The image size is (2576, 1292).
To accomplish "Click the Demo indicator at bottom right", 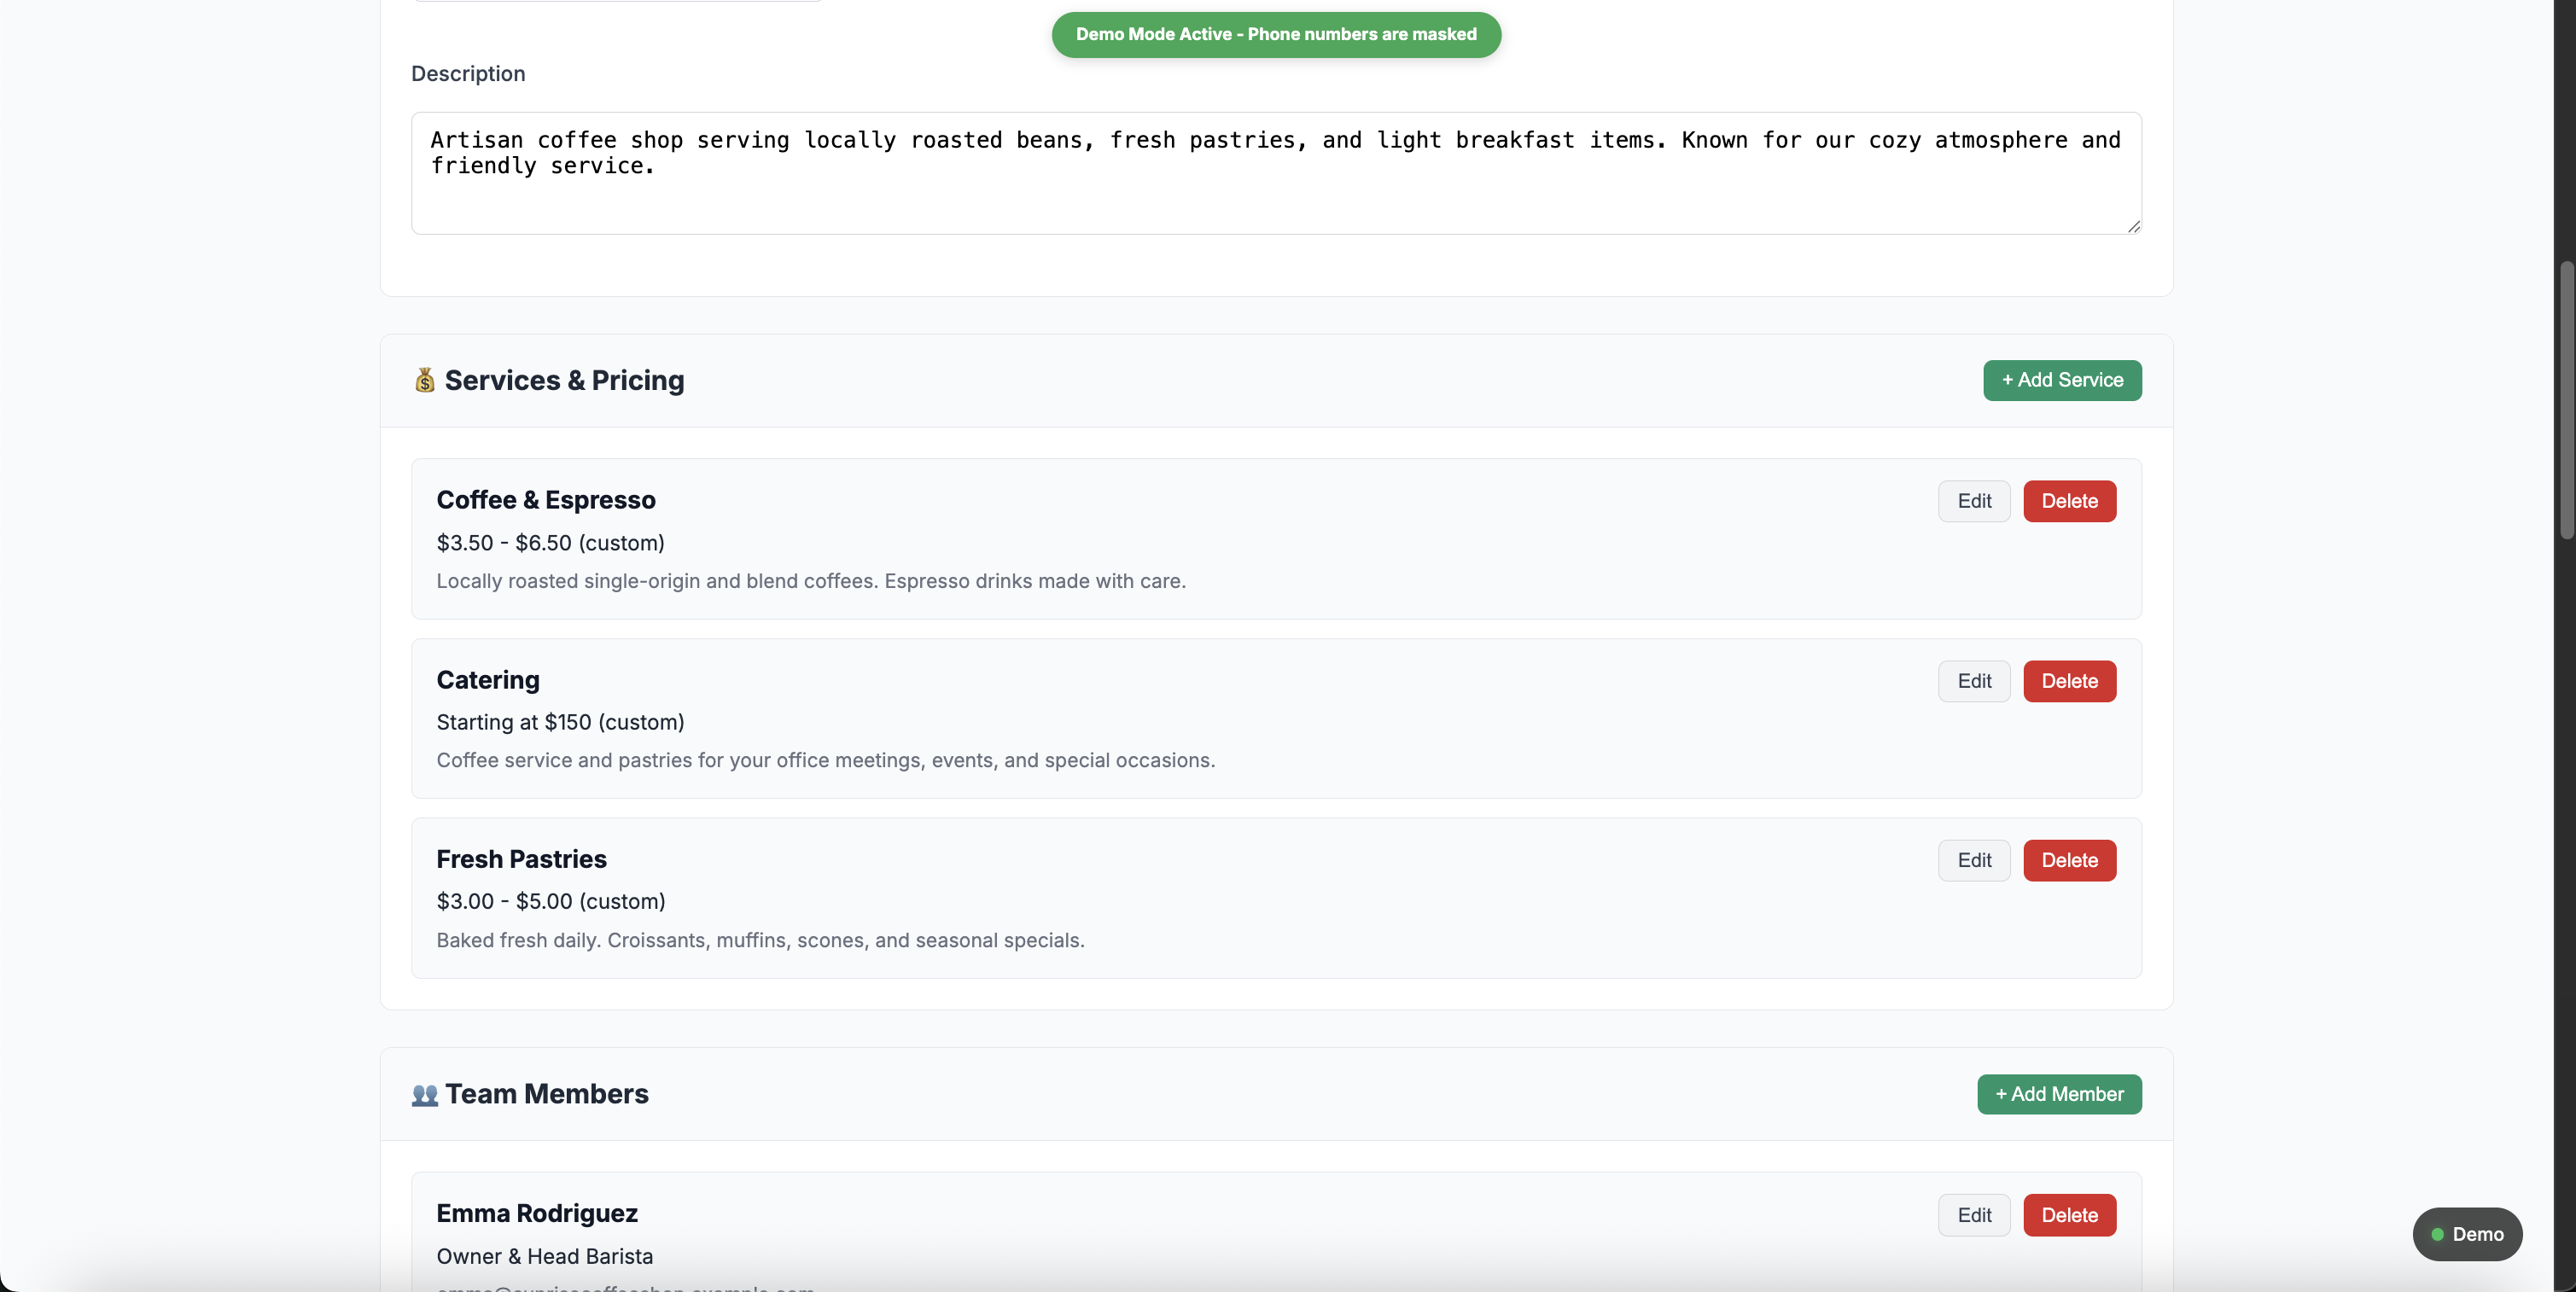I will (2468, 1234).
